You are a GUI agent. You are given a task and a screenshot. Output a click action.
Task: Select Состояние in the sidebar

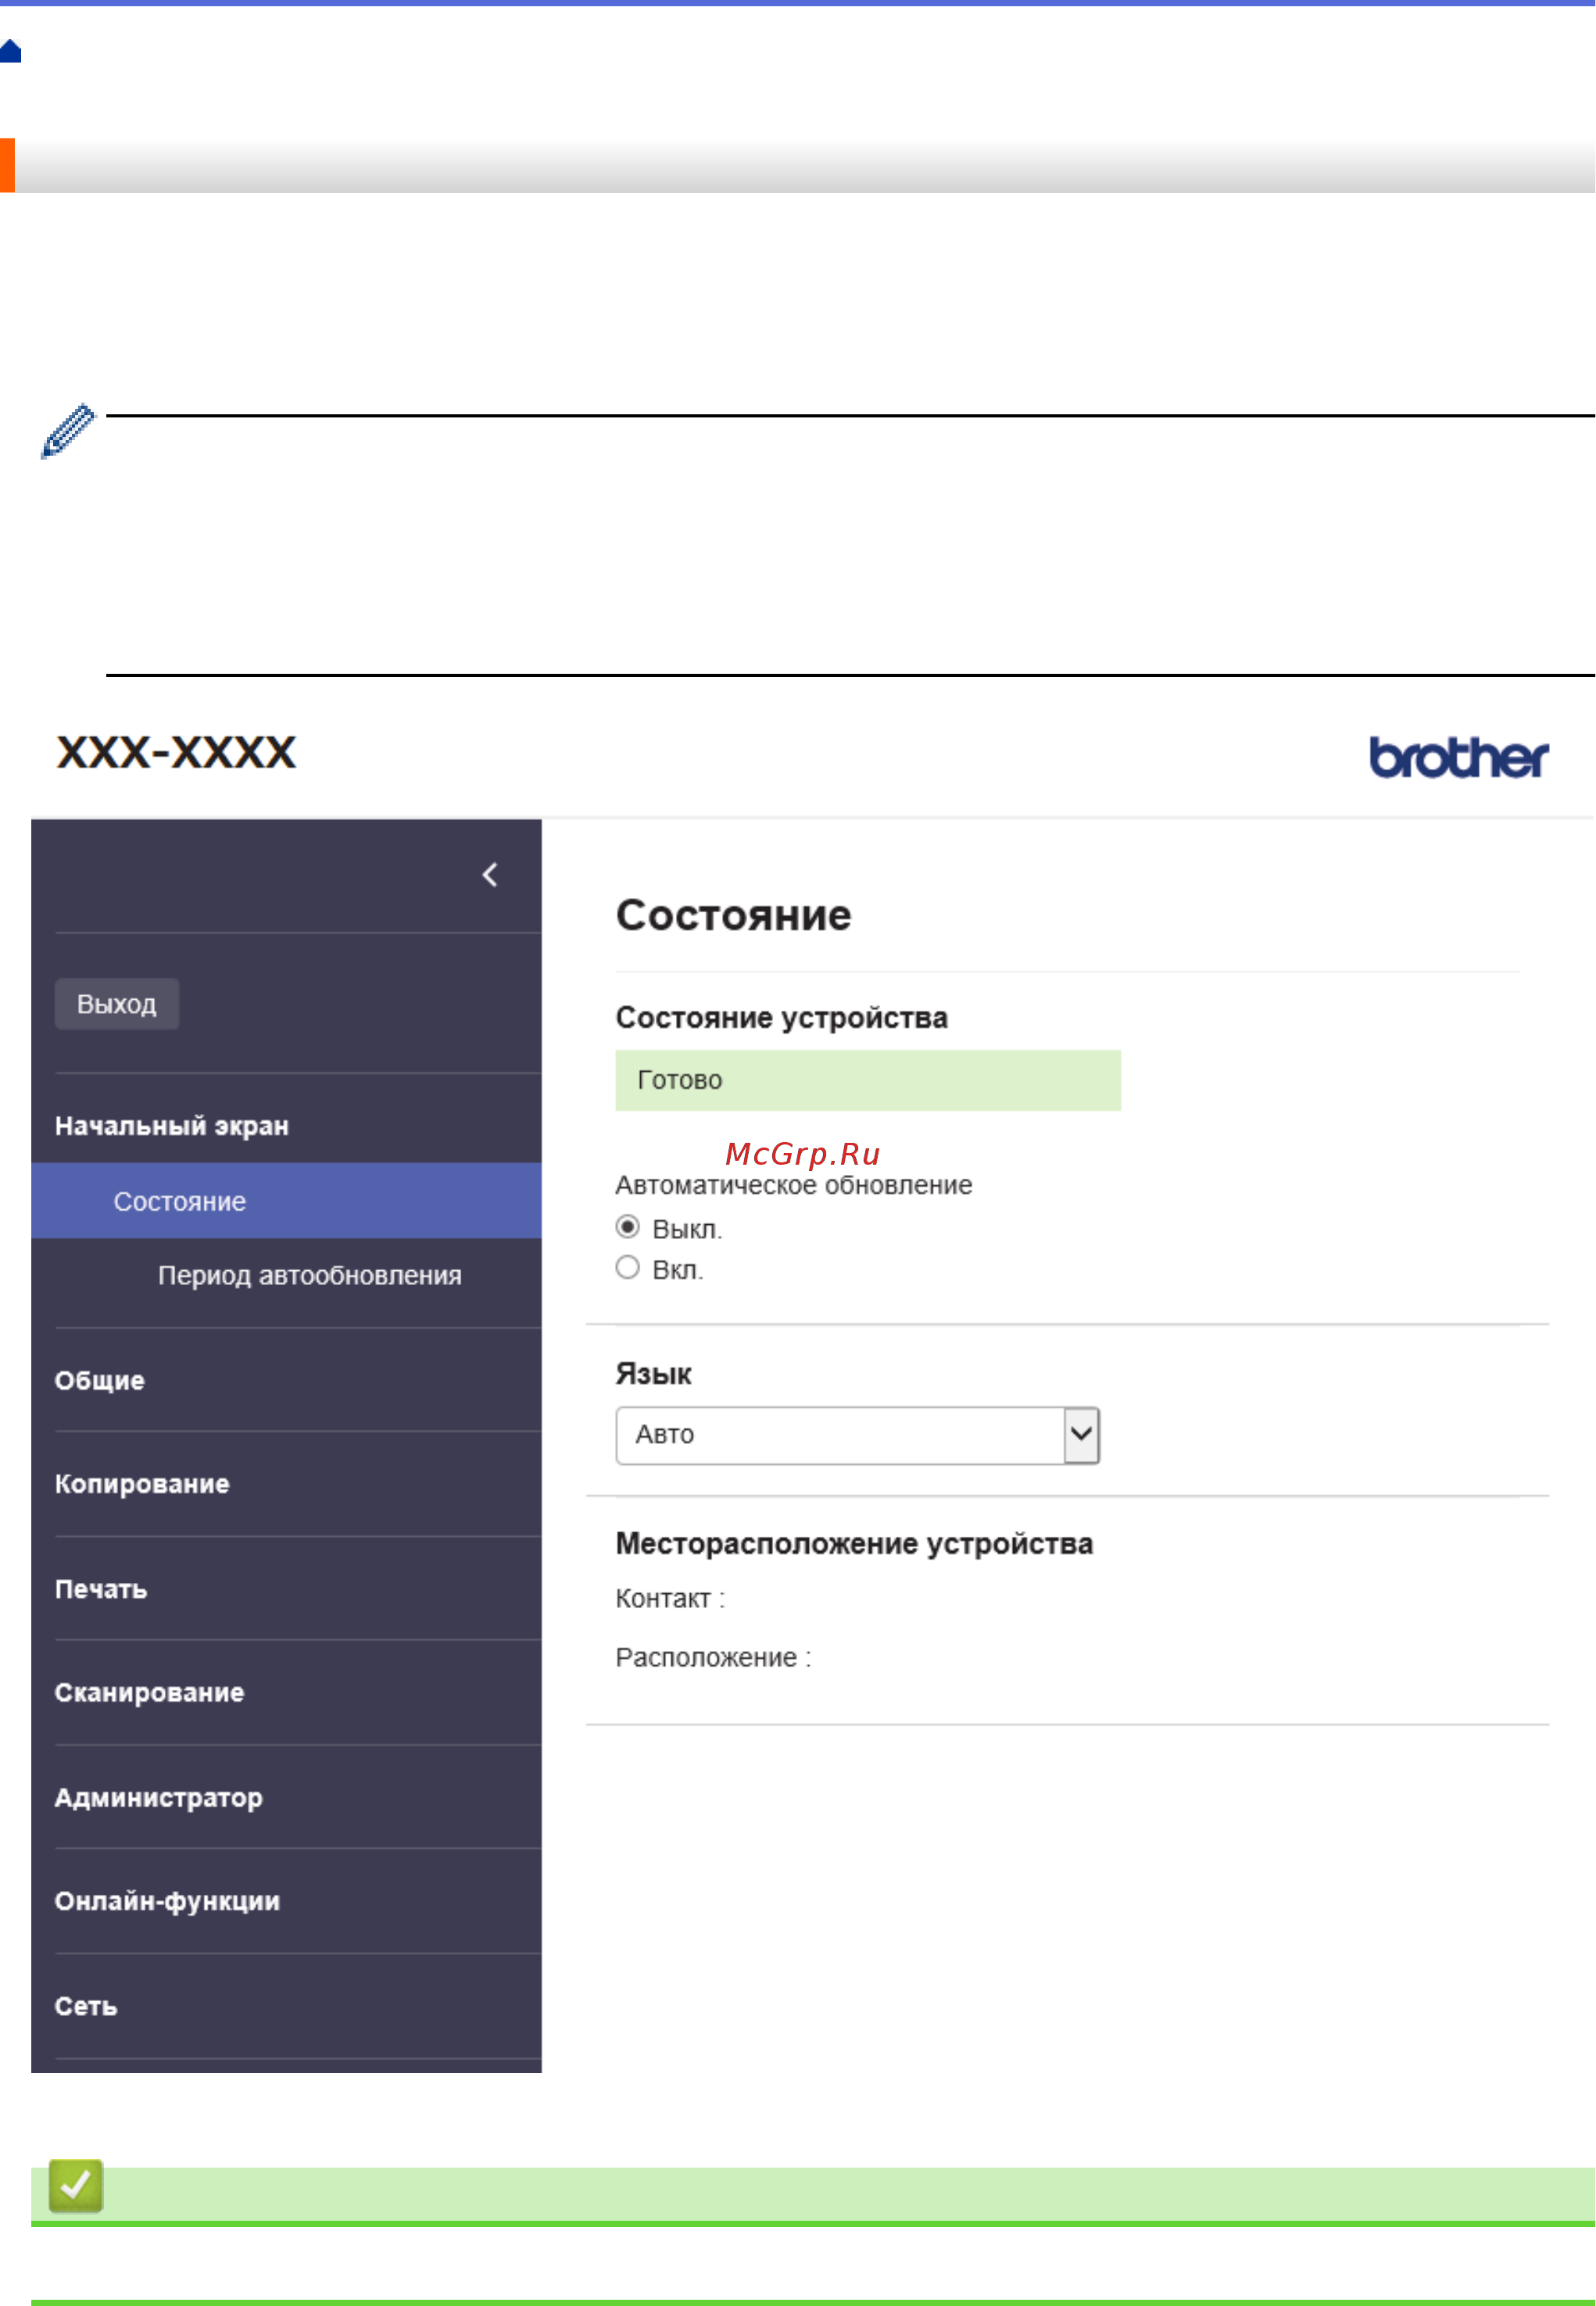tap(181, 1201)
